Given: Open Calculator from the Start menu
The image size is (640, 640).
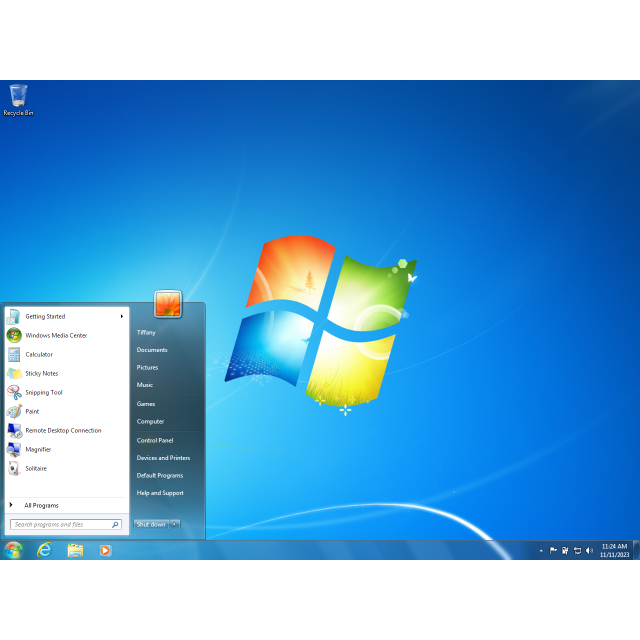Looking at the screenshot, I should click(39, 354).
